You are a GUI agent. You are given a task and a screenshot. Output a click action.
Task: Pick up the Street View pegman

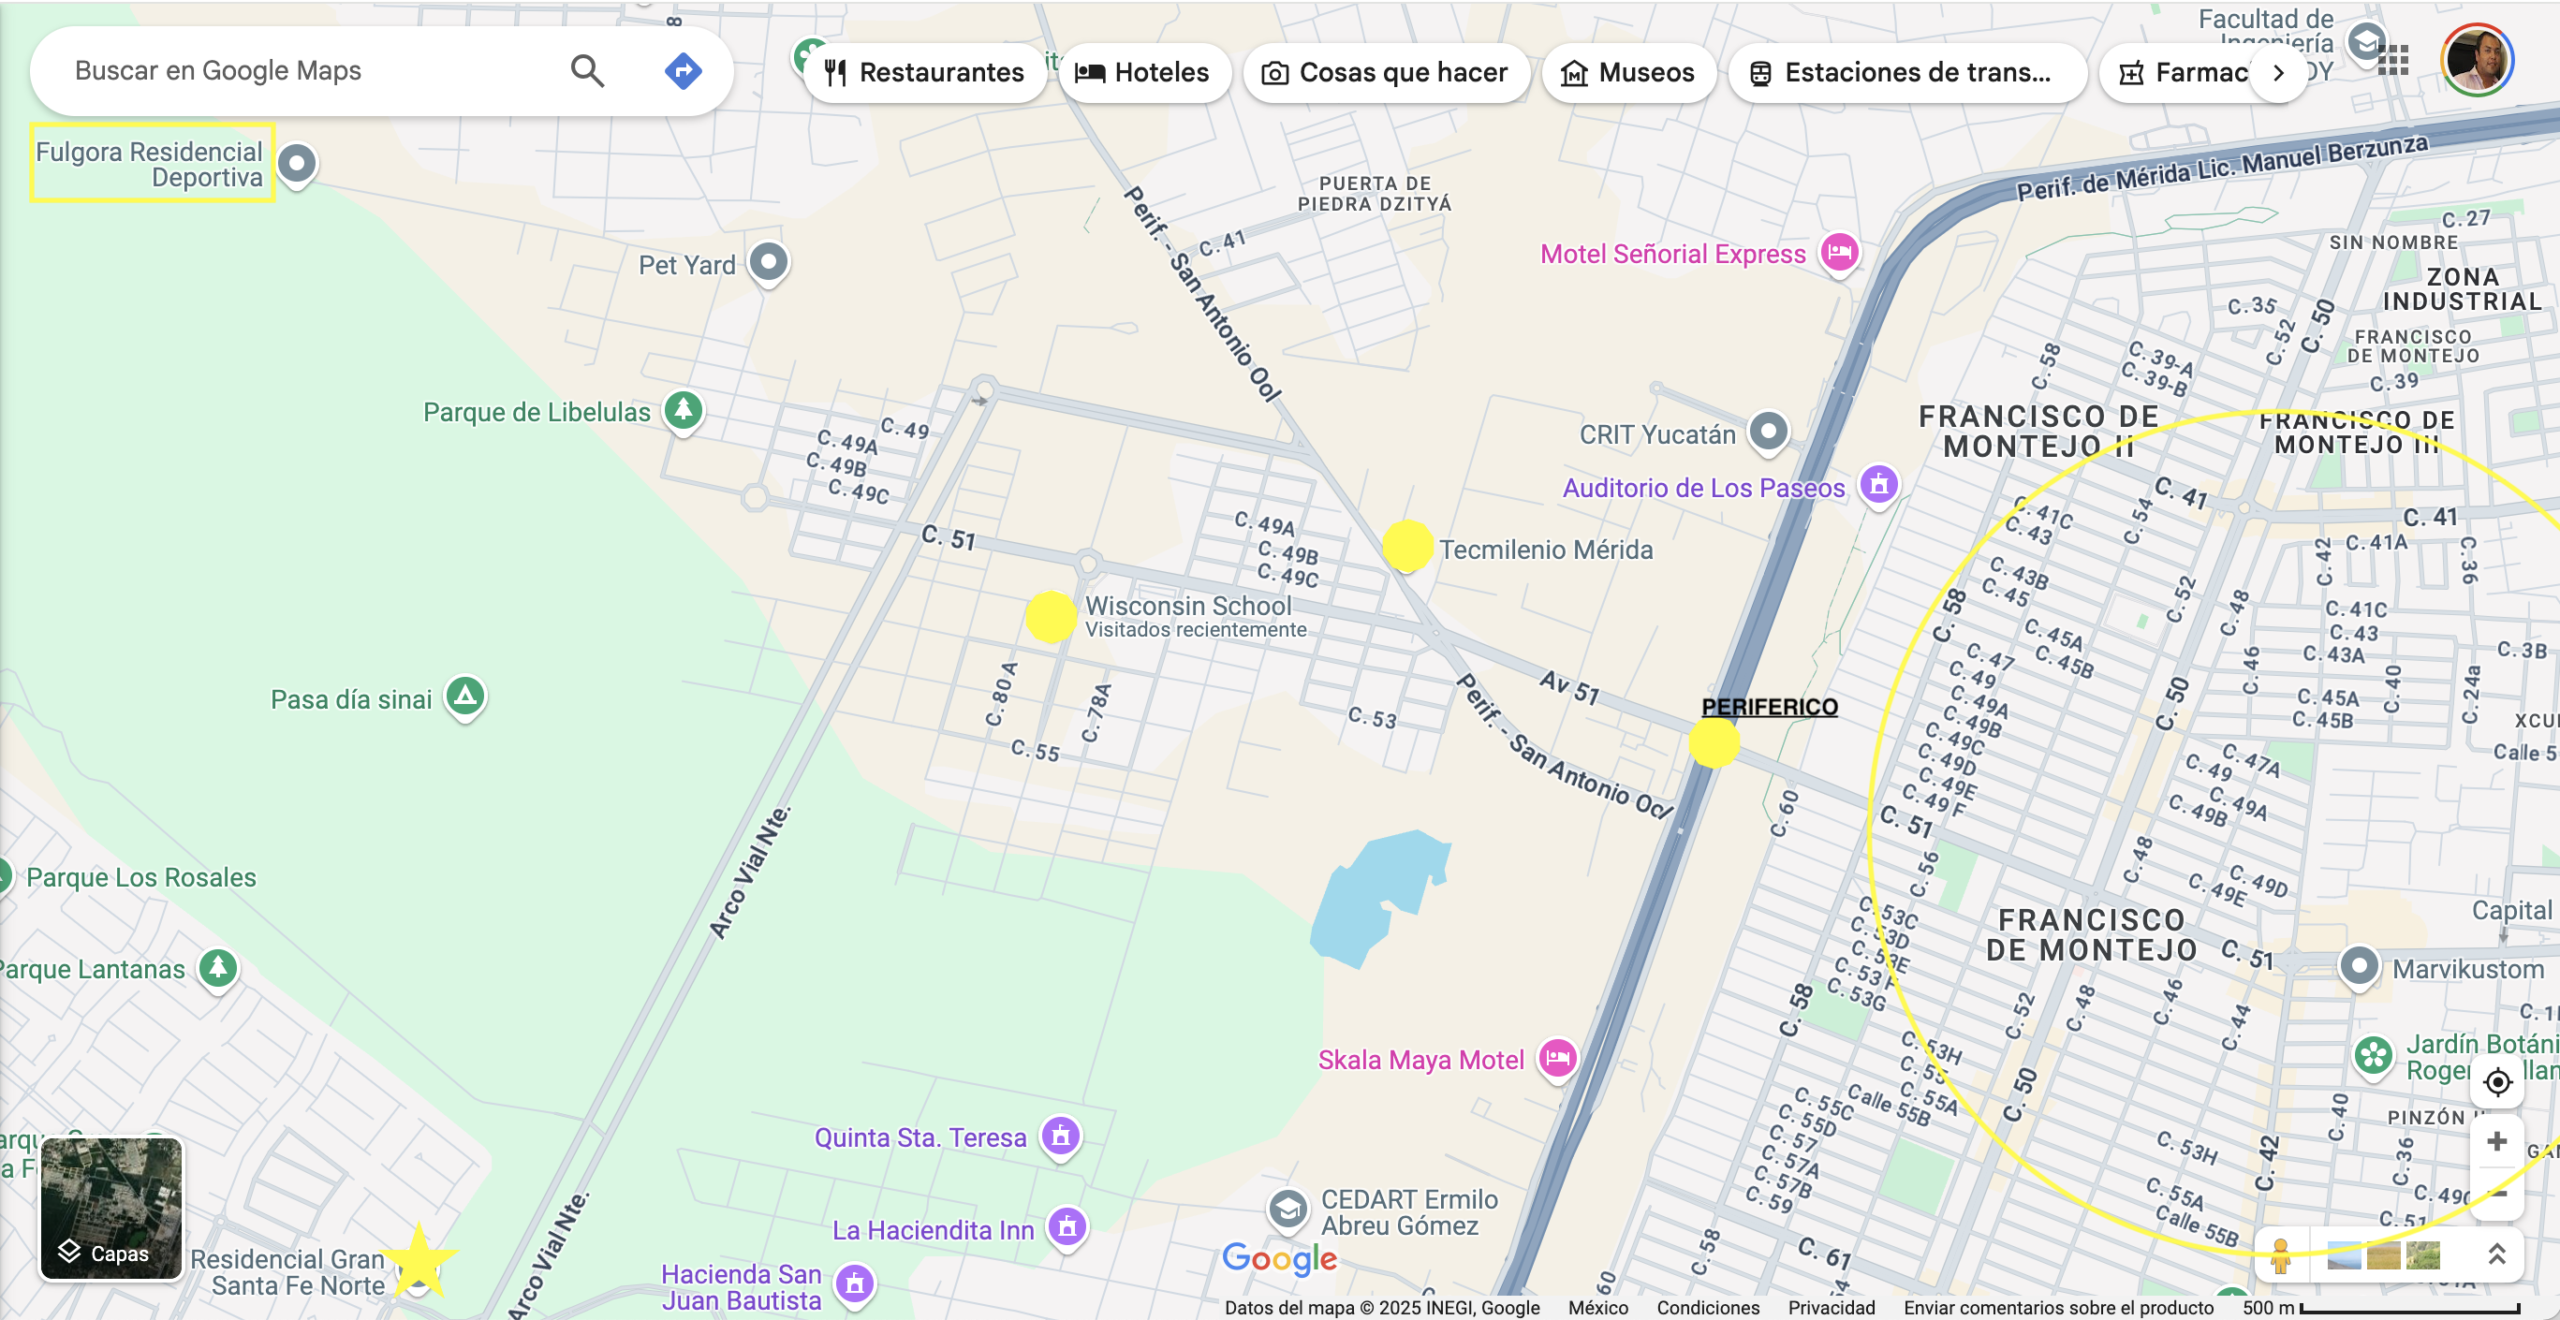pyautogui.click(x=2281, y=1256)
